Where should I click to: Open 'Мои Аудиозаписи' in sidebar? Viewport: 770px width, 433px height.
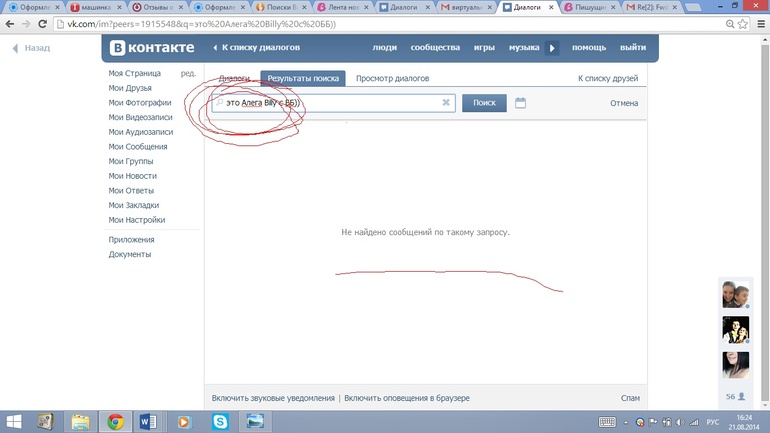tap(141, 132)
